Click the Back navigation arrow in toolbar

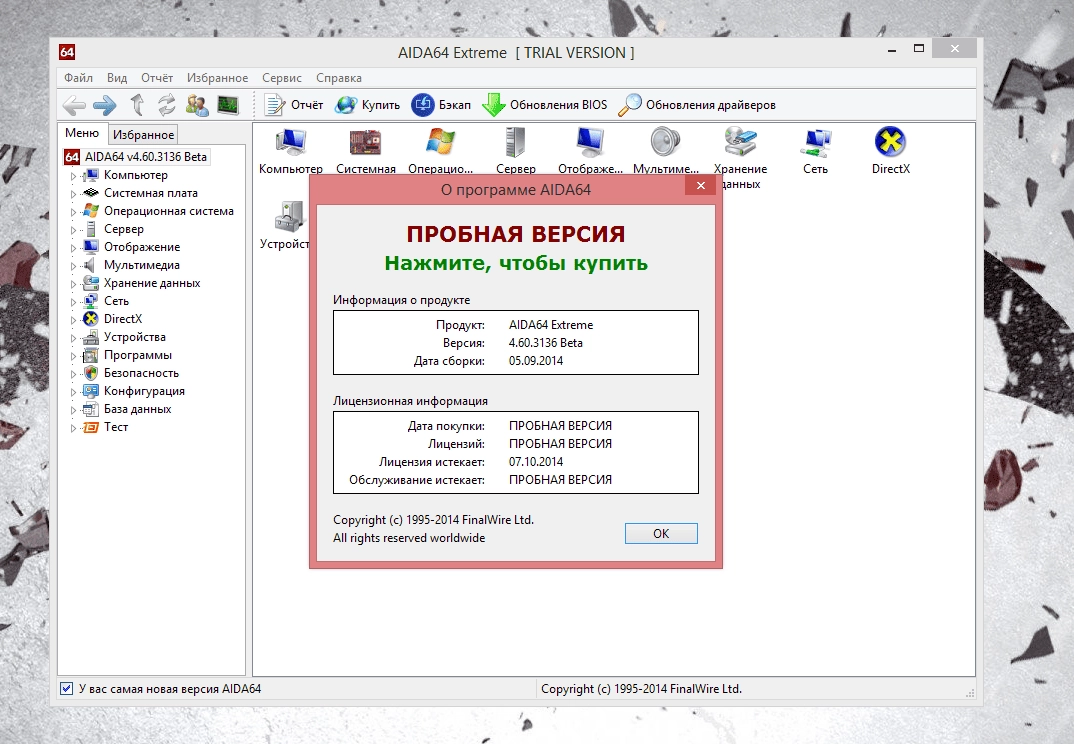tap(74, 106)
